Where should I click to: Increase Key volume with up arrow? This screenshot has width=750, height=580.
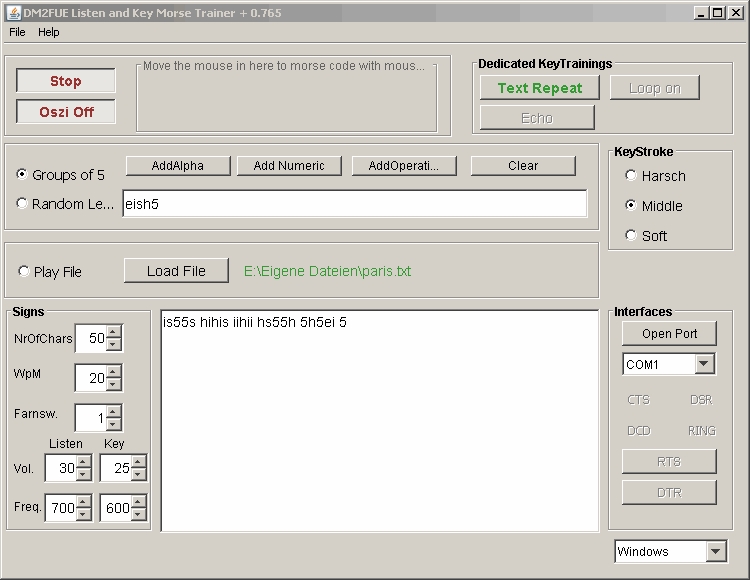pyautogui.click(x=138, y=461)
